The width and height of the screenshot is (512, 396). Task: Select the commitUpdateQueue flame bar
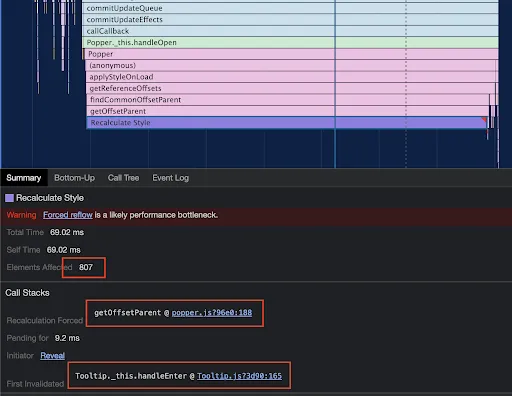coord(290,8)
